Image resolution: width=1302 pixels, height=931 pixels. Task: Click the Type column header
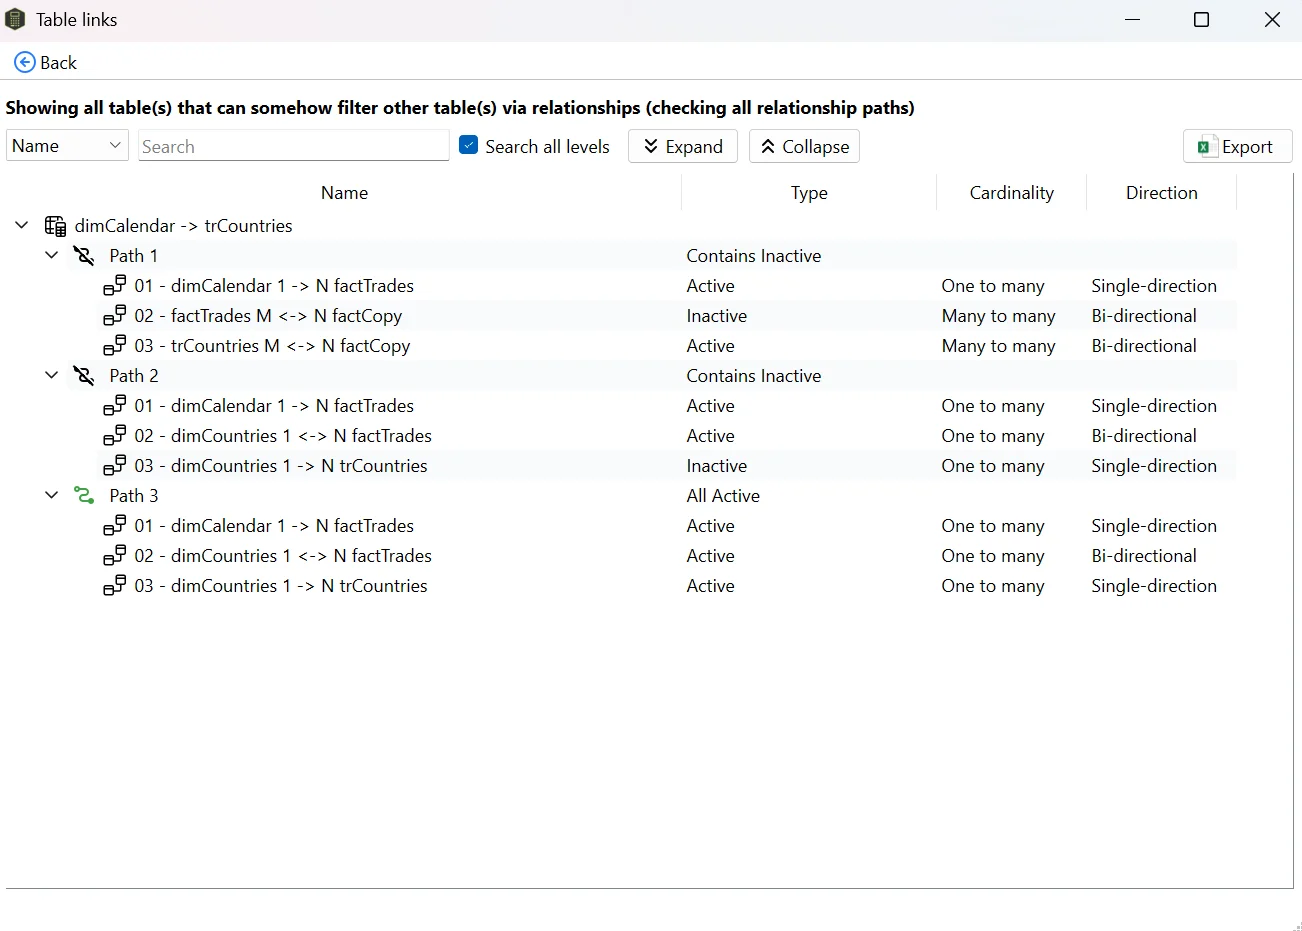809,193
